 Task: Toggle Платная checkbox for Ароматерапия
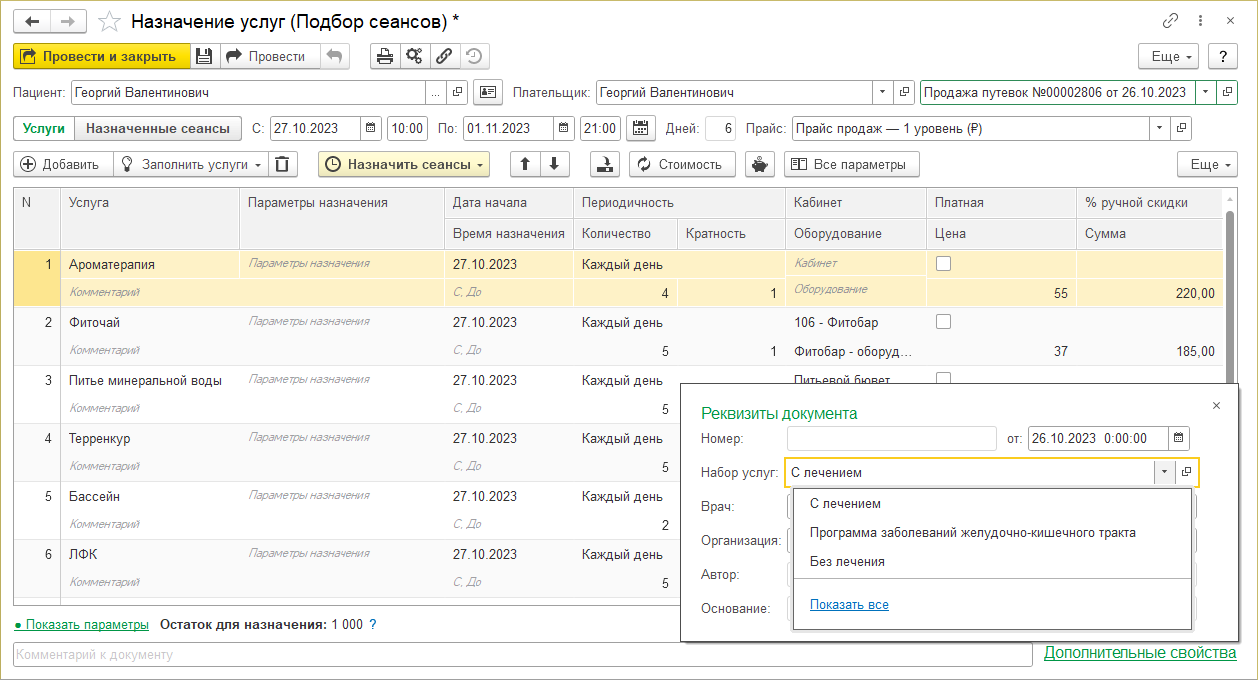(x=943, y=264)
